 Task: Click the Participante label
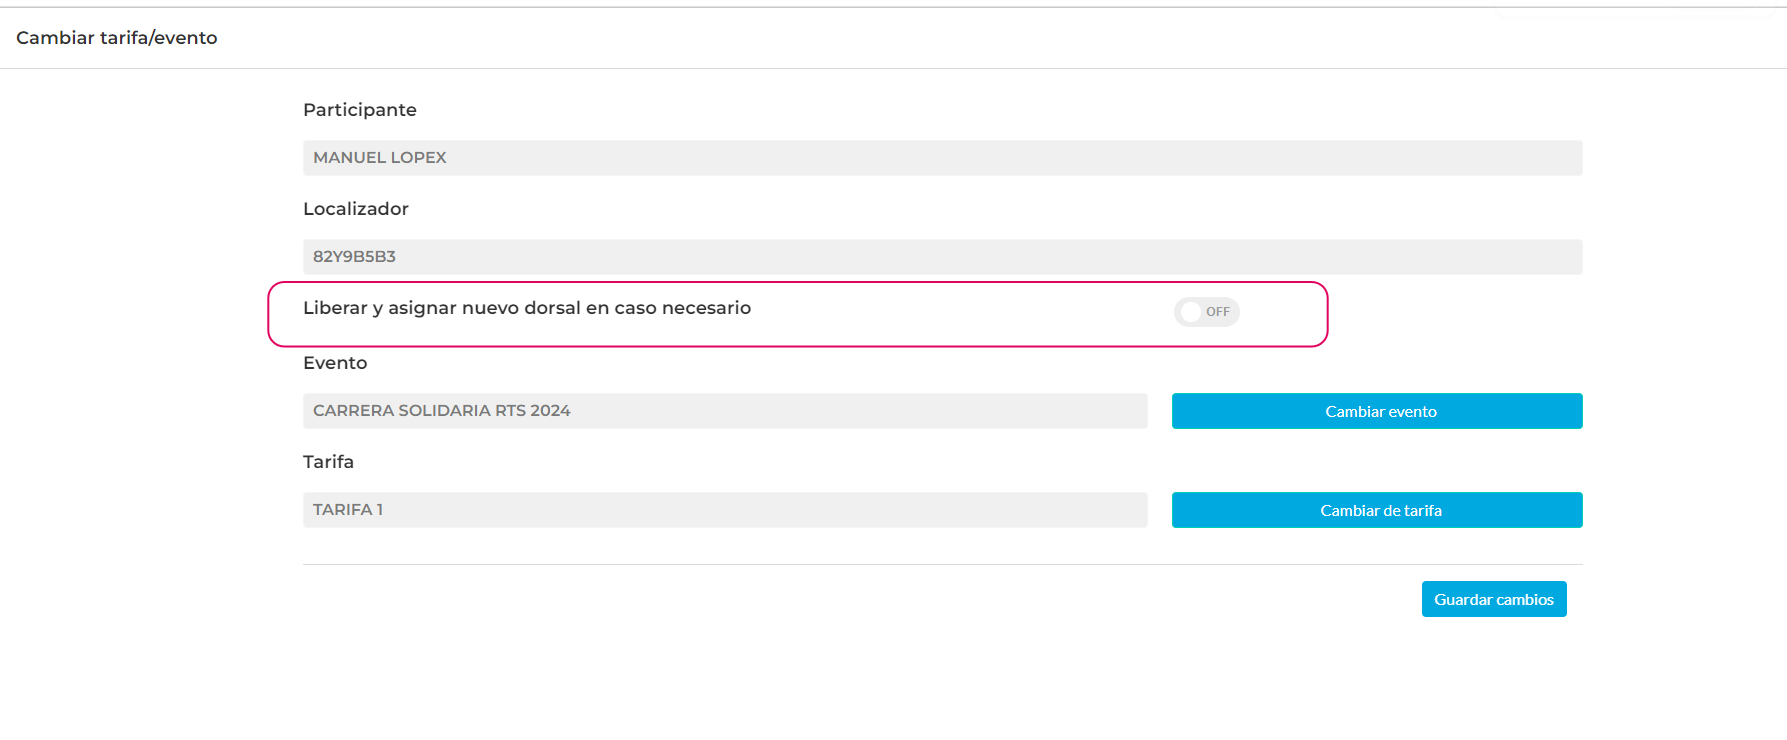pos(360,110)
